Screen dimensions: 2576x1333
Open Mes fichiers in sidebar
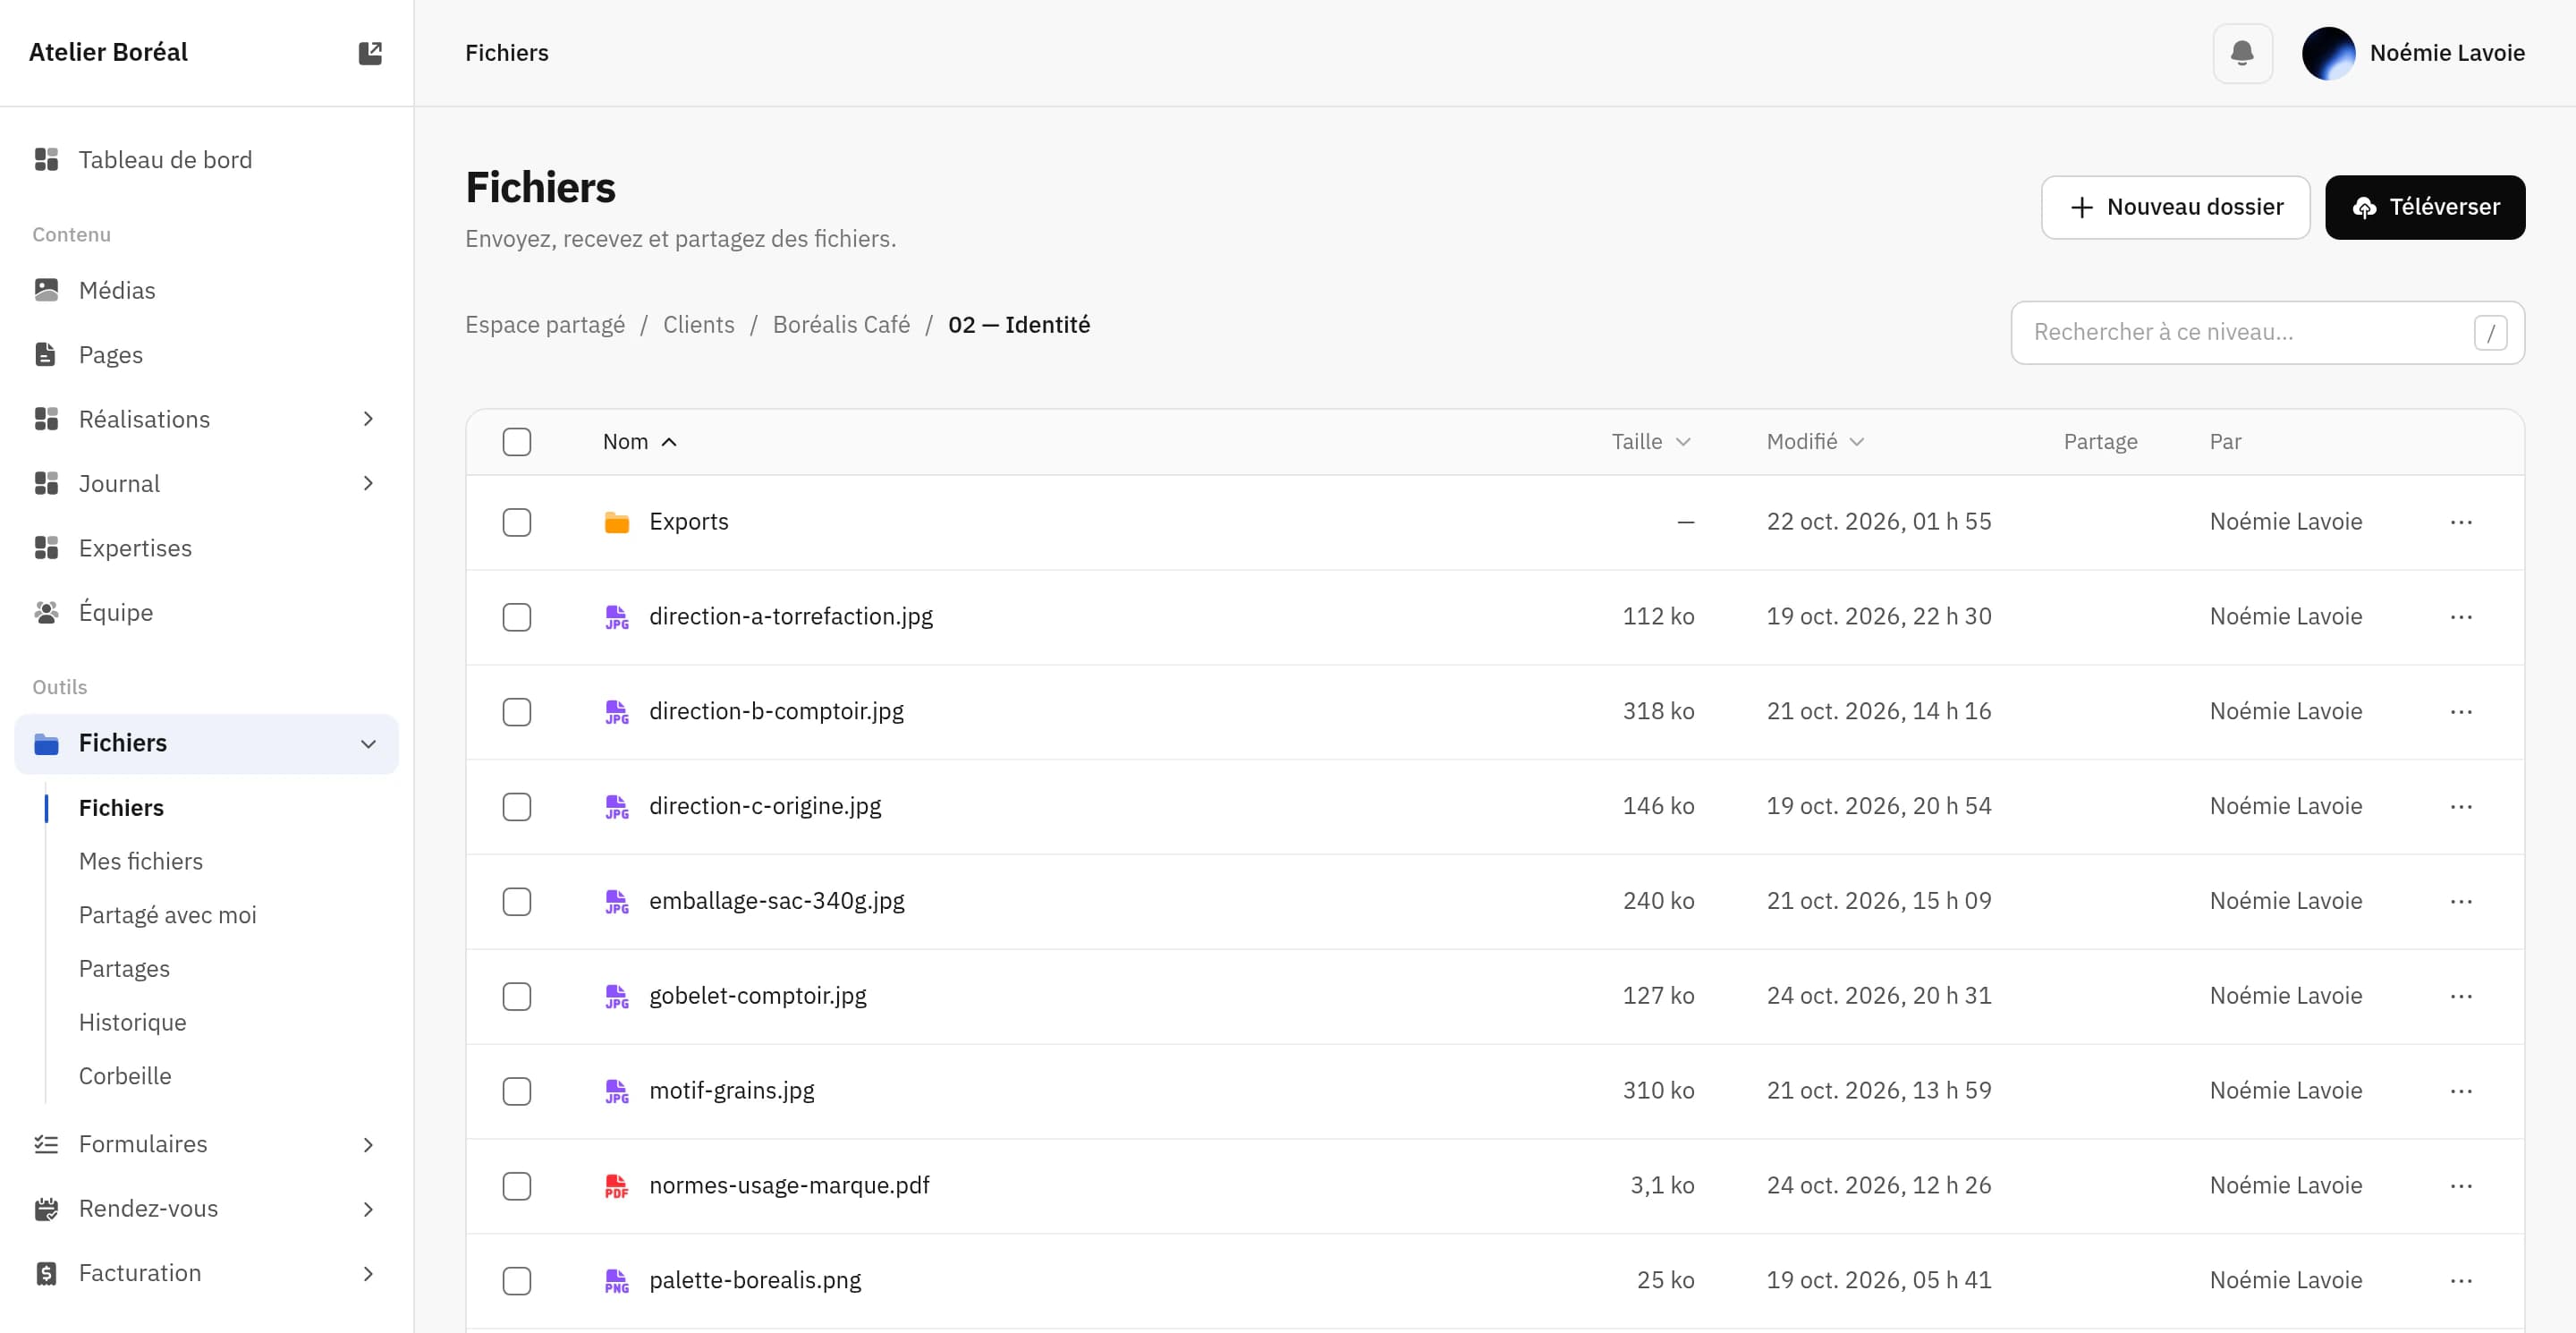pos(141,861)
